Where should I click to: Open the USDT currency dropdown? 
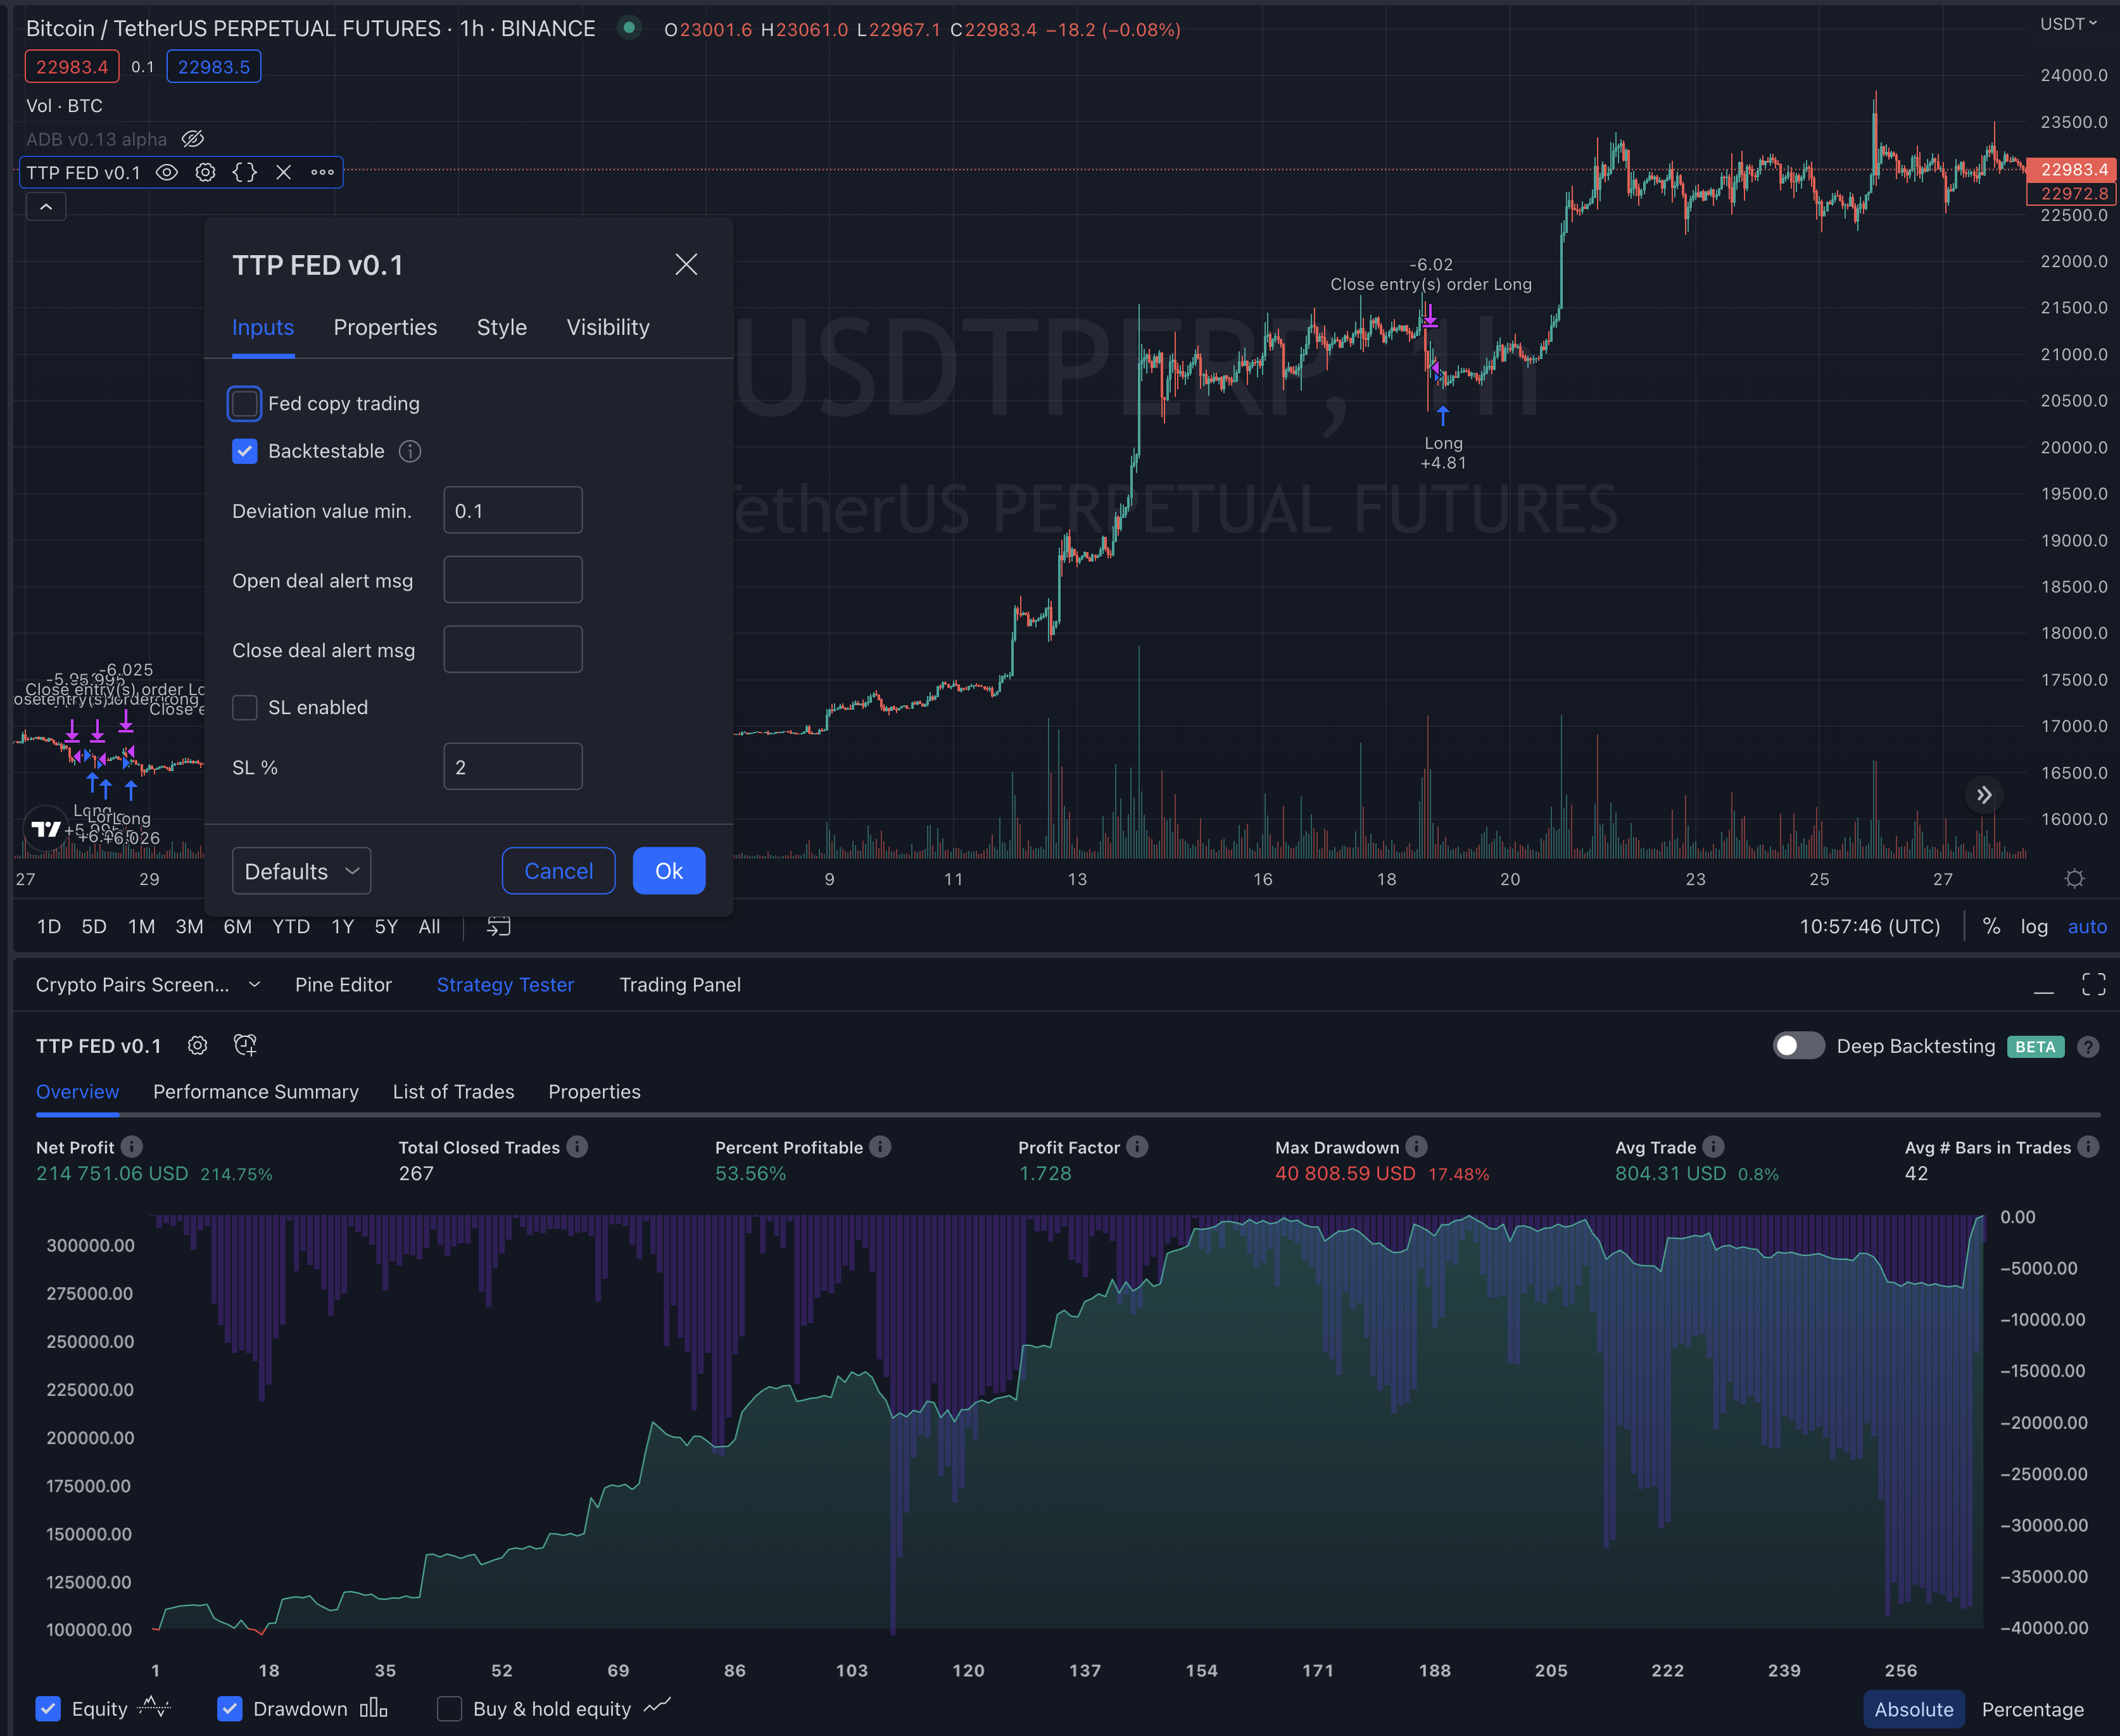pyautogui.click(x=2069, y=24)
